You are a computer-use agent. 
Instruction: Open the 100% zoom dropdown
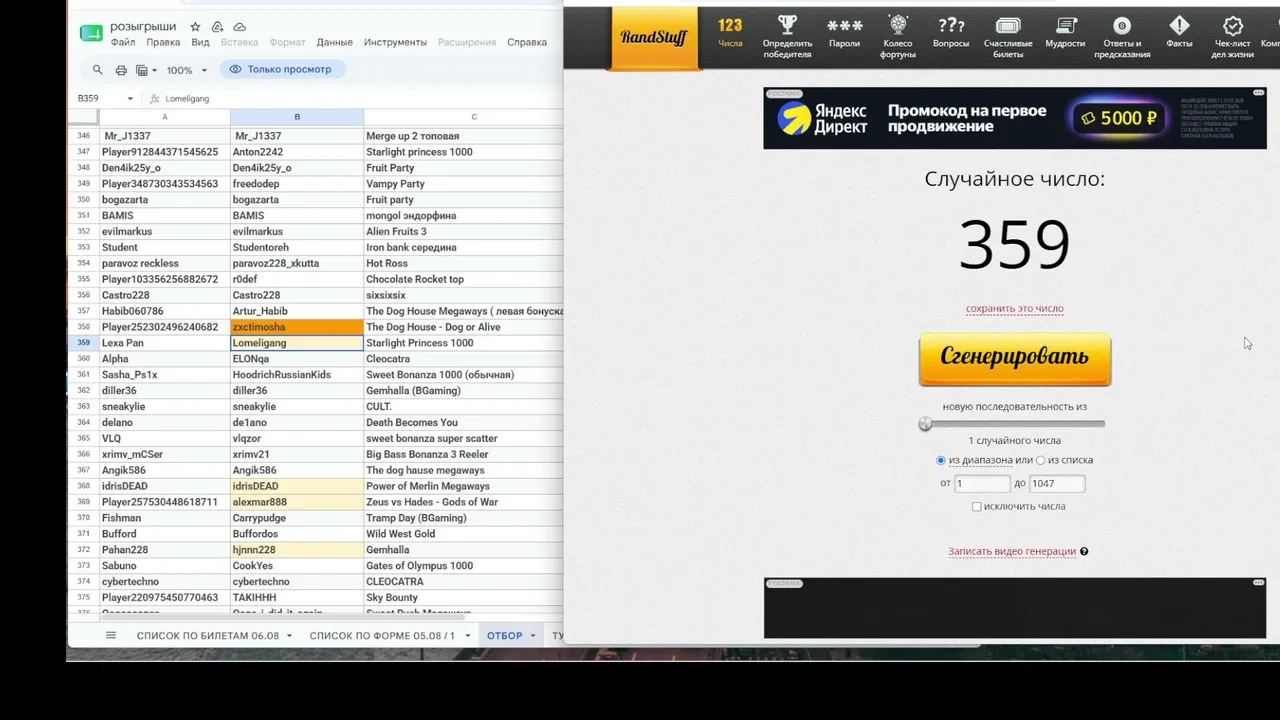[187, 70]
